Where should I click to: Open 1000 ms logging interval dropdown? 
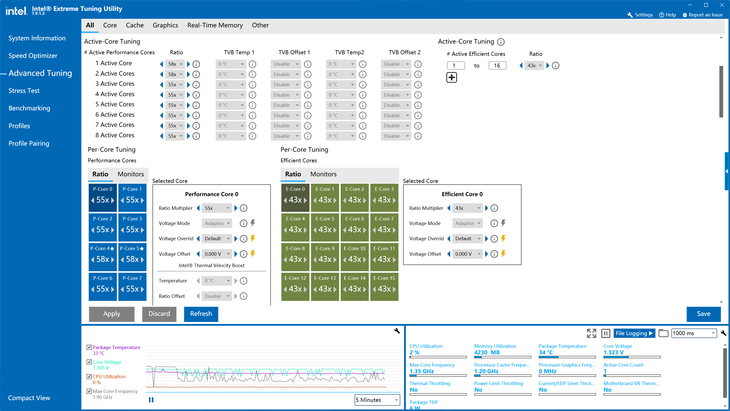click(694, 333)
